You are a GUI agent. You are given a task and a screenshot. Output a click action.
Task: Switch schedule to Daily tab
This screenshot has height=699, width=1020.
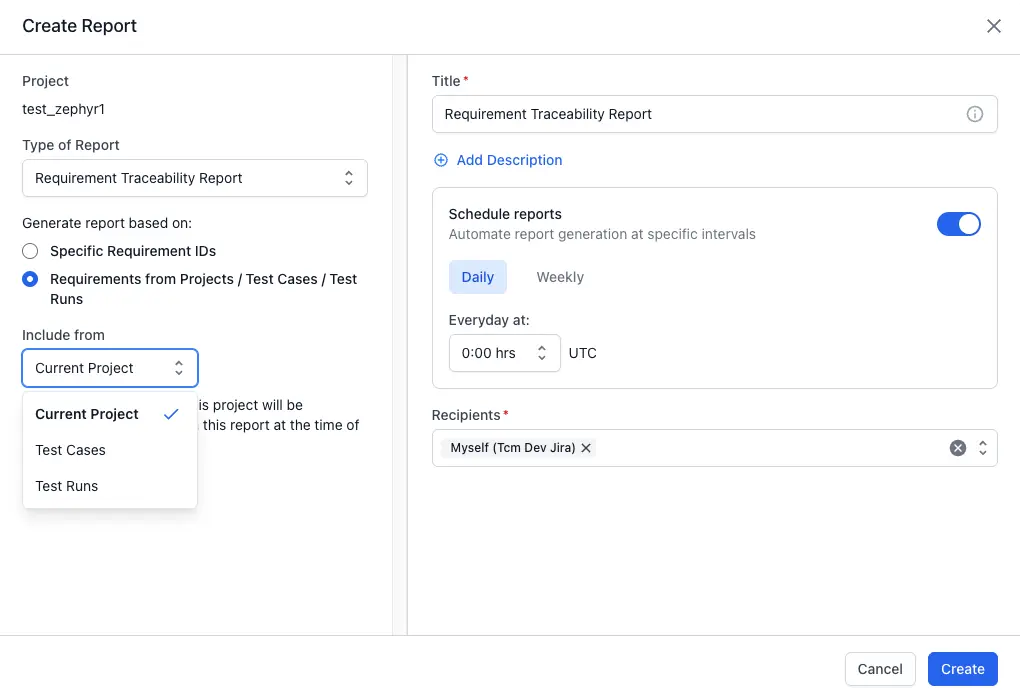(477, 277)
